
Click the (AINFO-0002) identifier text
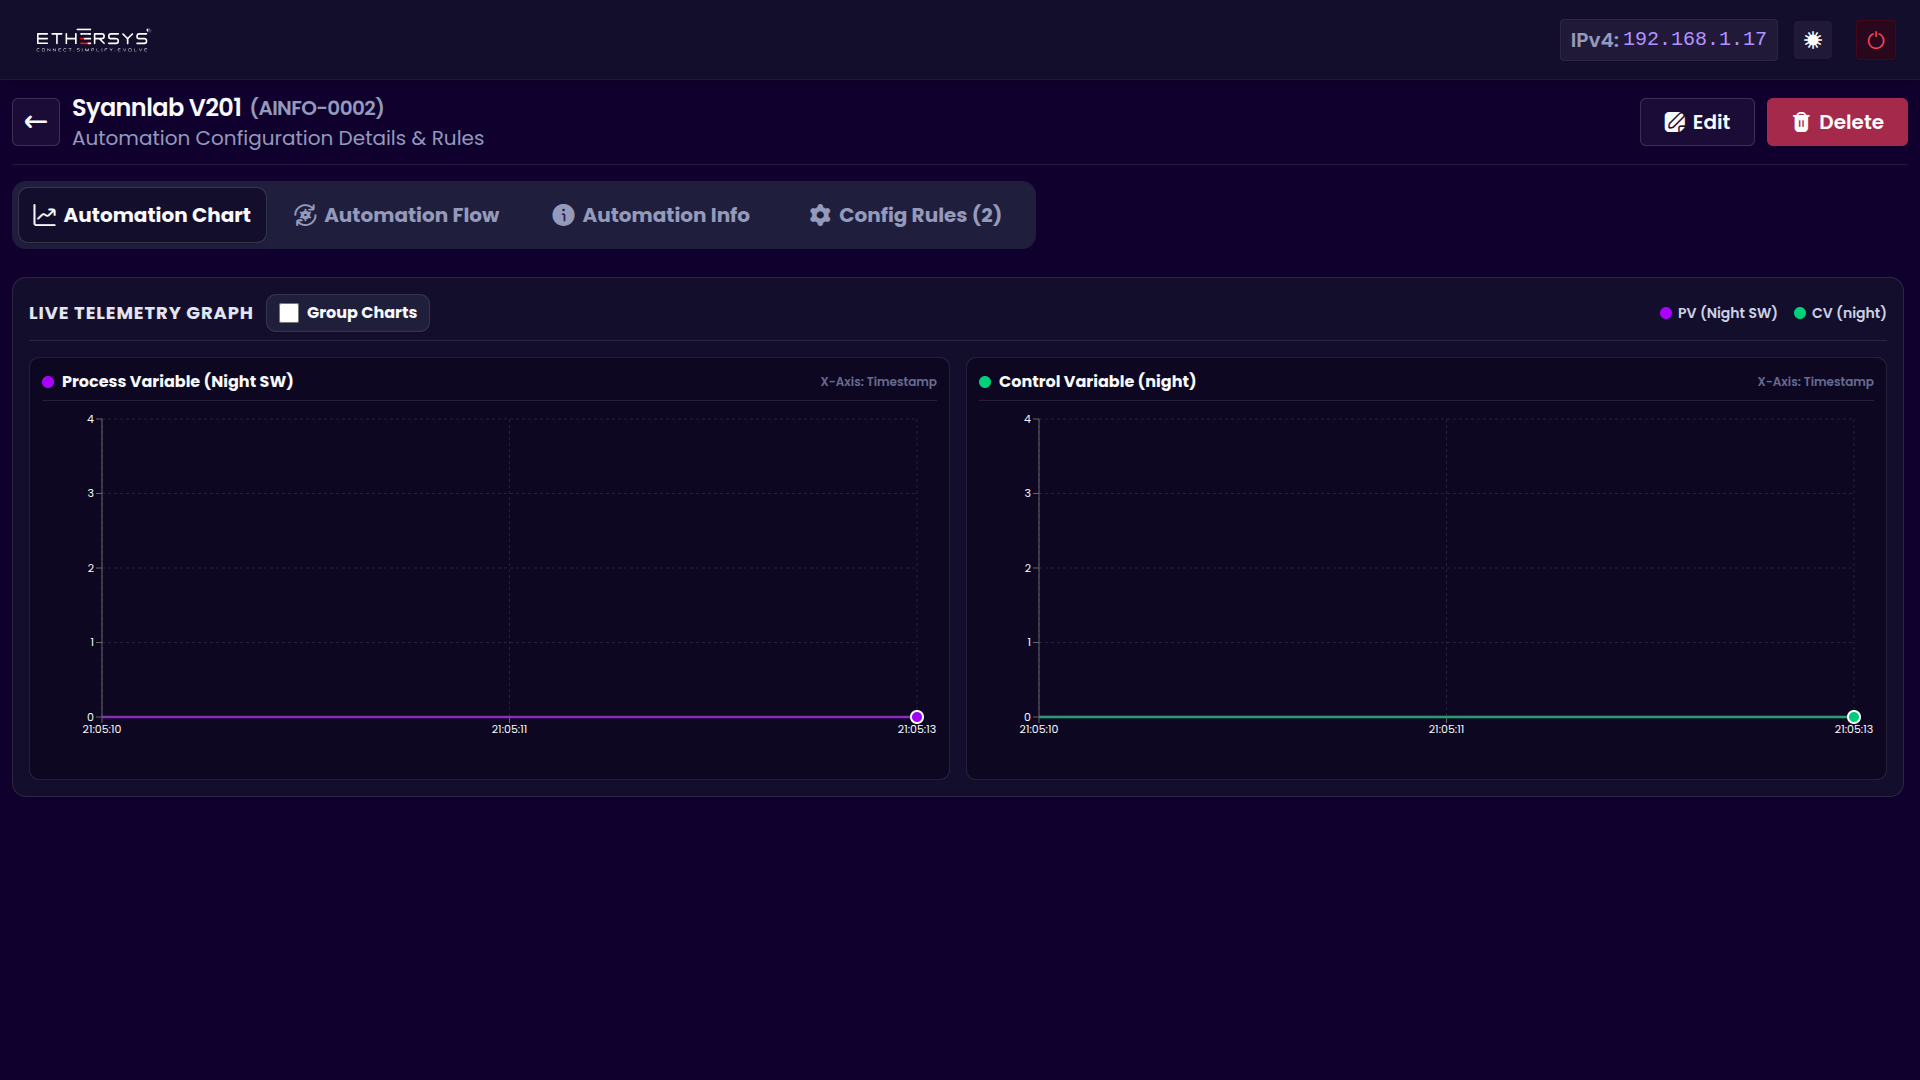[317, 108]
